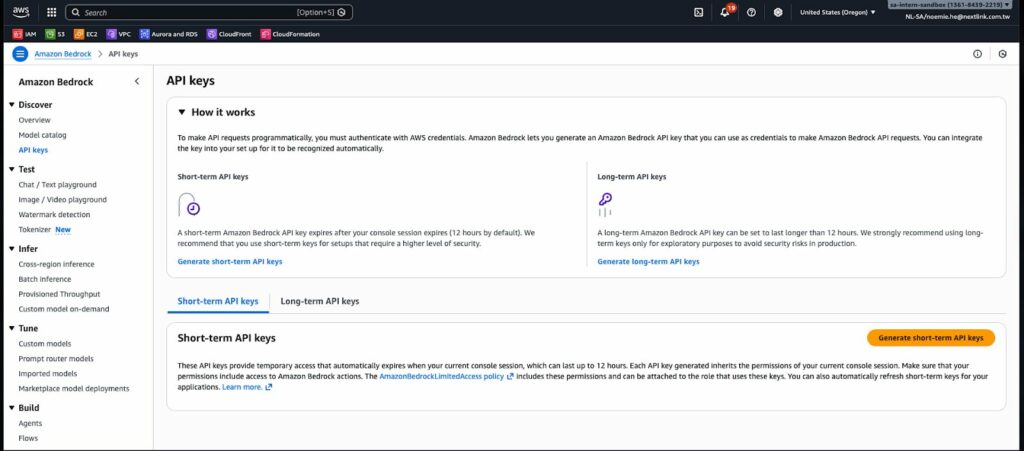Switch to Short-term API keys tab
This screenshot has height=451, width=1024.
click(x=218, y=302)
